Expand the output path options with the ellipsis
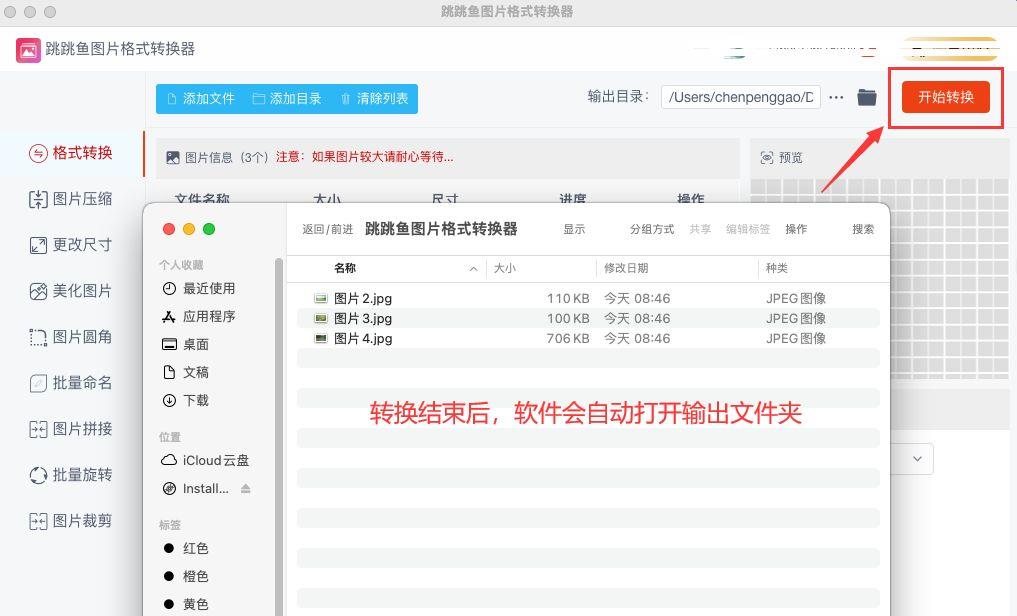This screenshot has height=616, width=1017. coord(836,97)
